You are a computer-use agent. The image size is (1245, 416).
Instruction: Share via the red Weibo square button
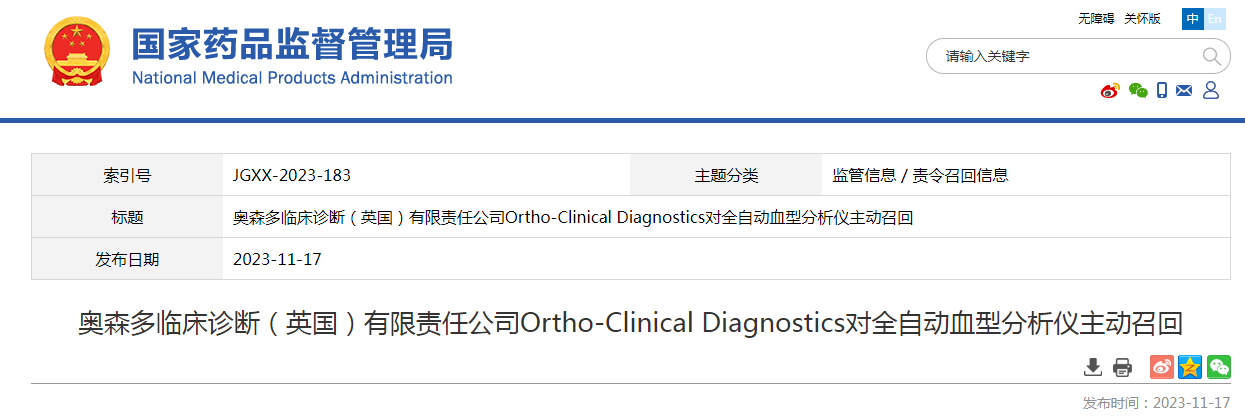pyautogui.click(x=1161, y=367)
